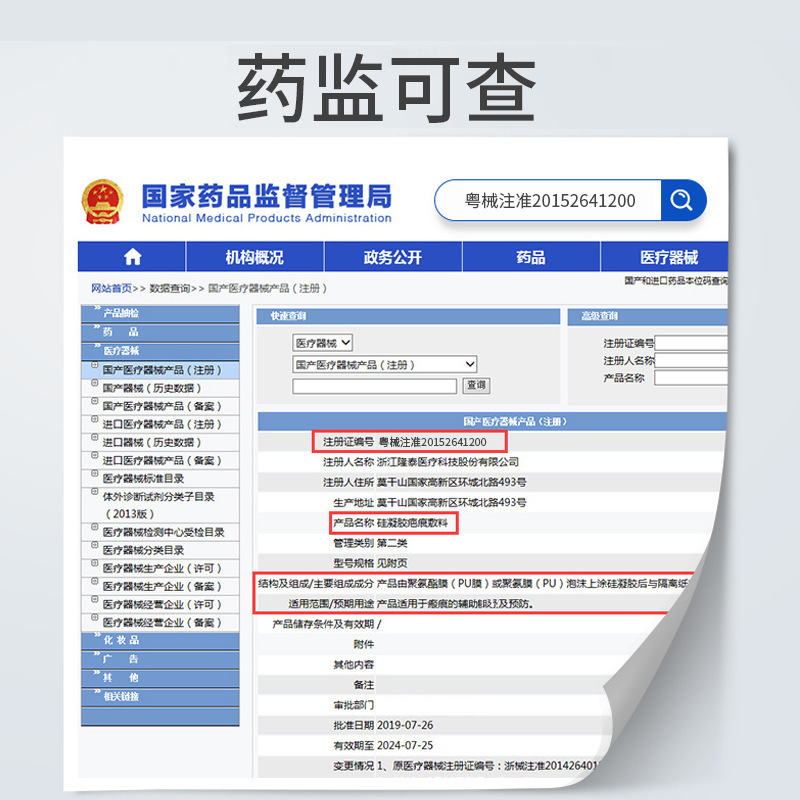Click expand icon beside 医疗器械经营企业（许可）
800x800 pixels.
(95, 603)
